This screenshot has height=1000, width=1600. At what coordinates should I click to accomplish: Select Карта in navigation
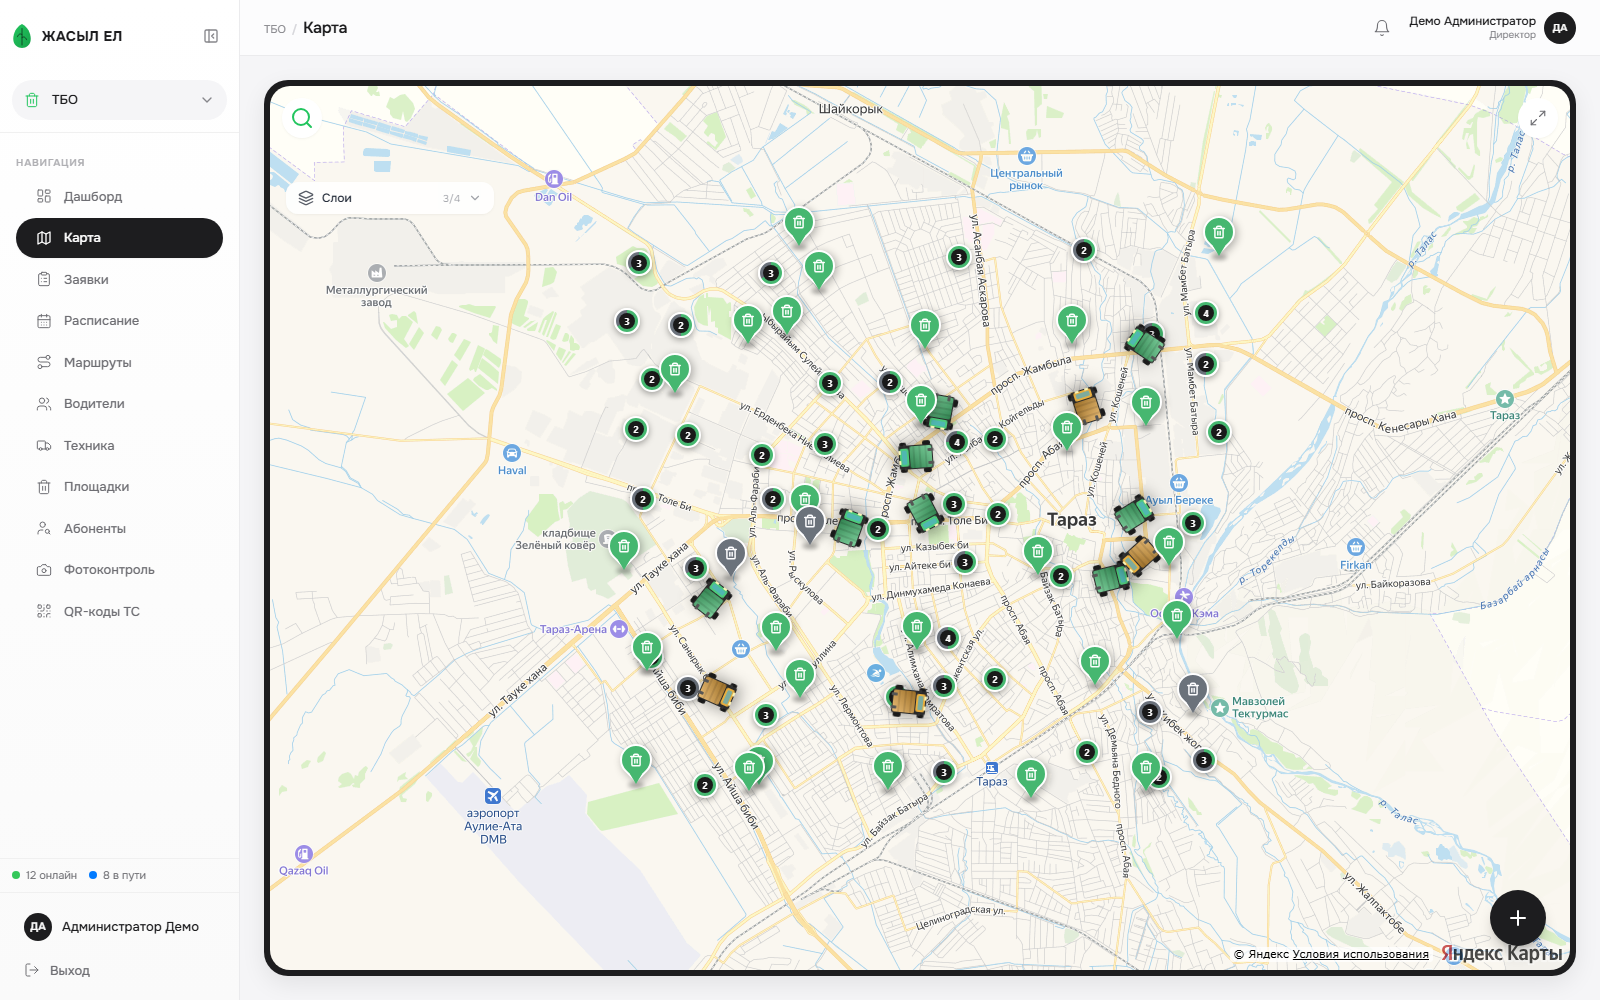[x=119, y=238]
